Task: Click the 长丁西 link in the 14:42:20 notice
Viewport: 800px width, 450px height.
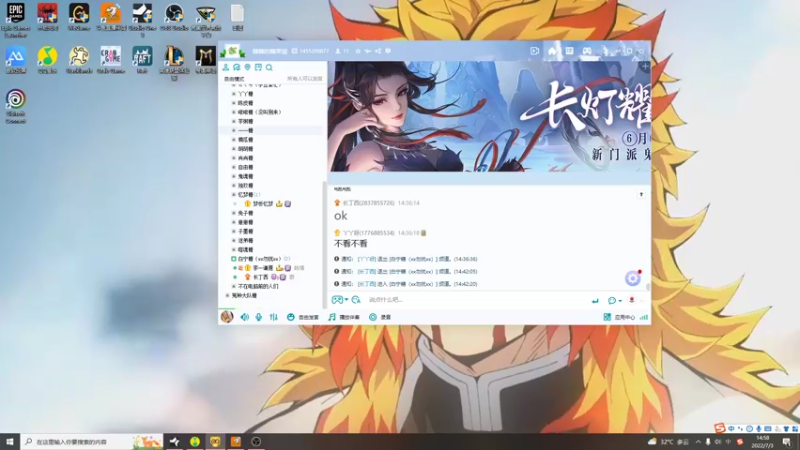Action: (x=367, y=284)
